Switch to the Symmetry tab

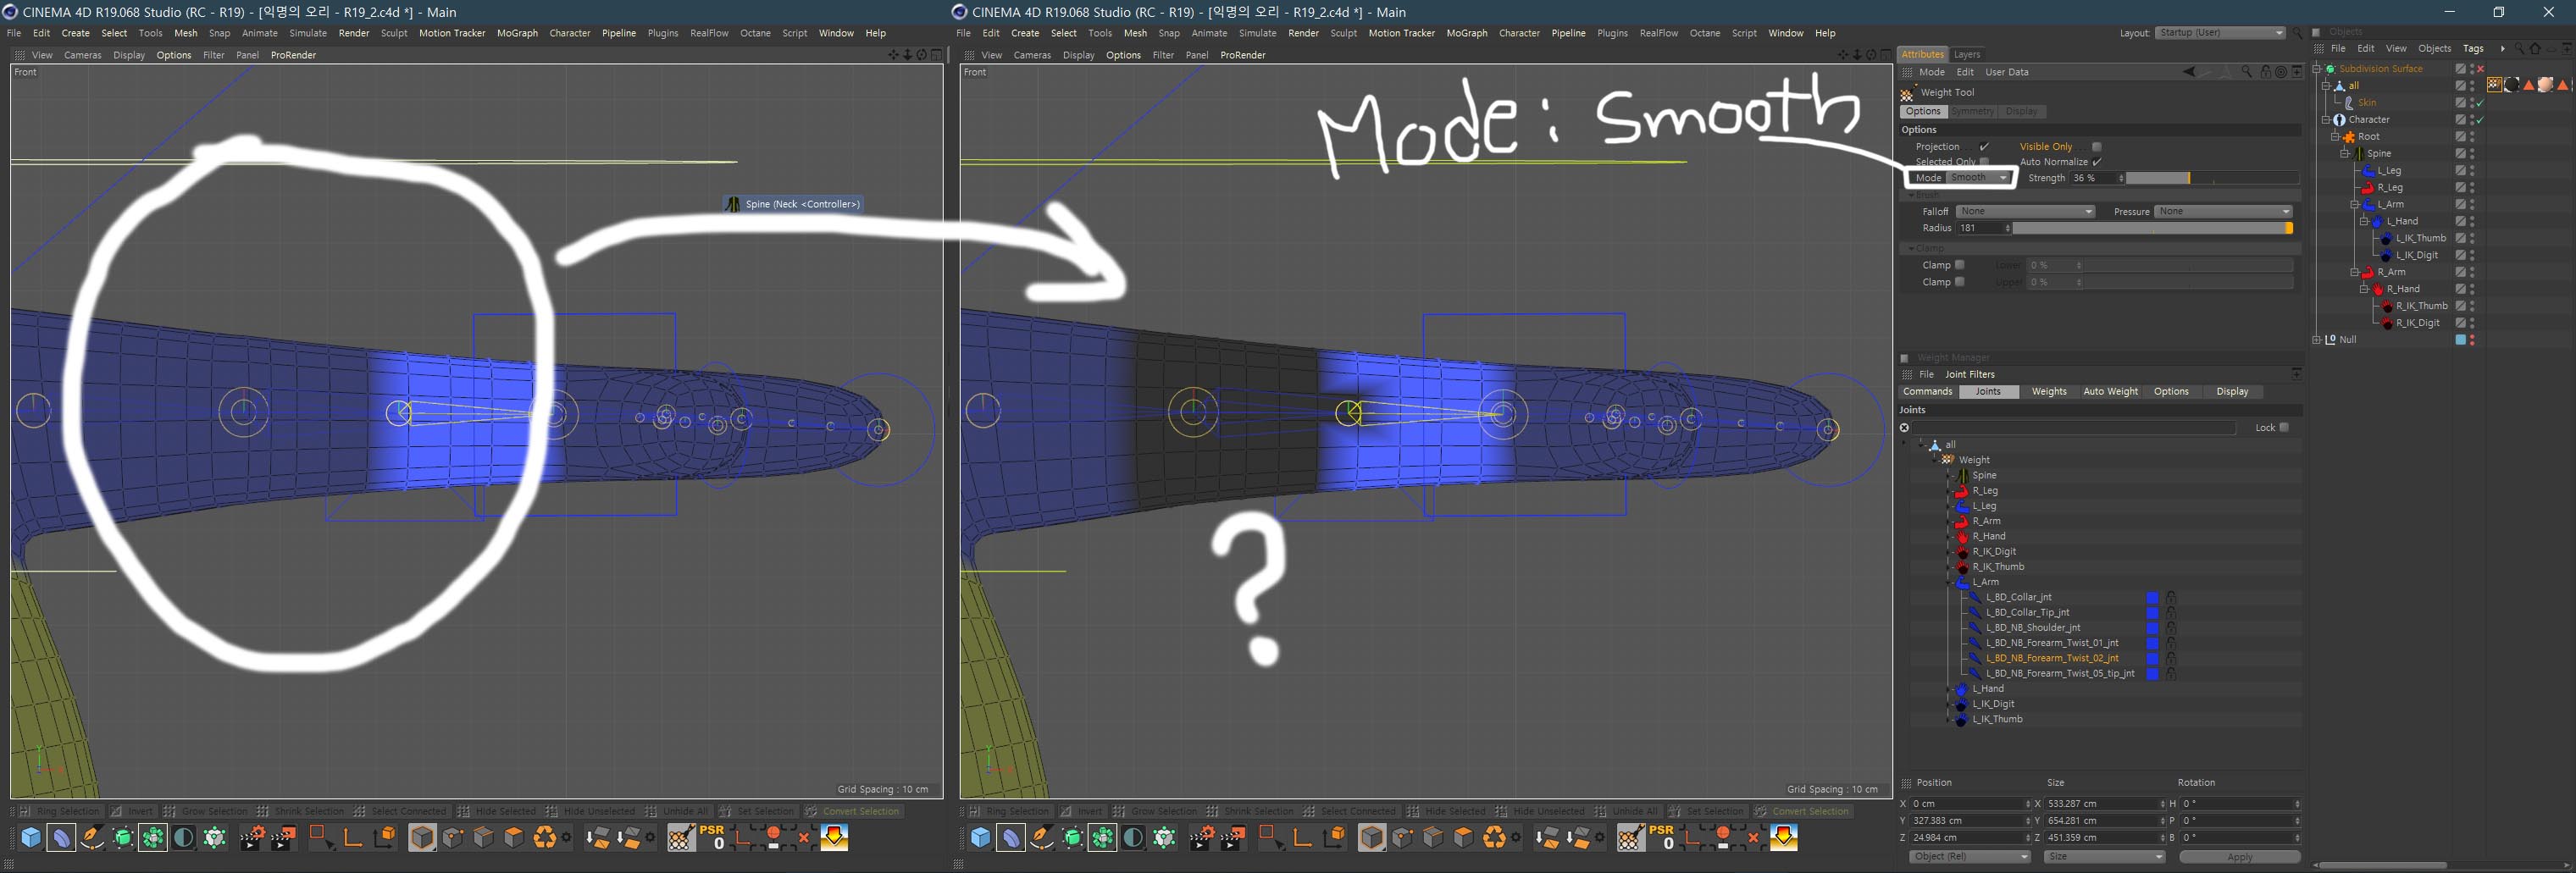[x=1971, y=112]
